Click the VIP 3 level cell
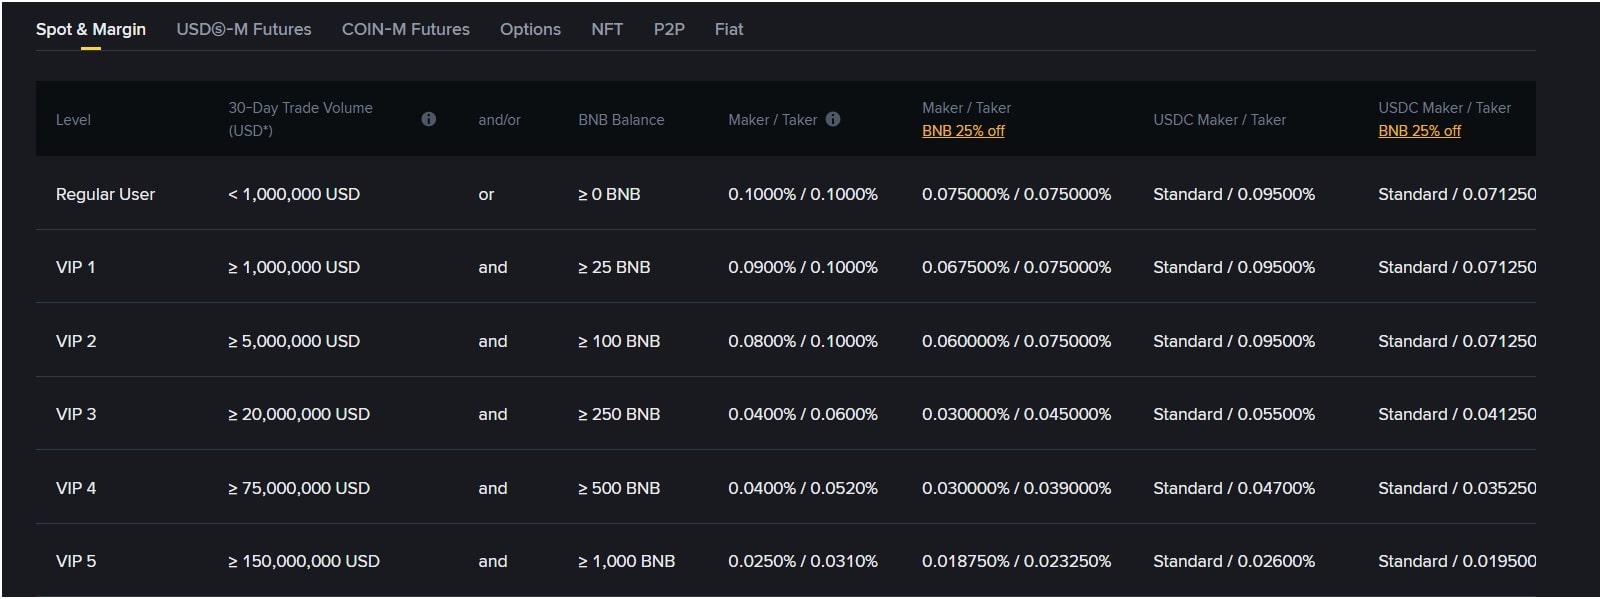Viewport: 1602px width, 599px height. (76, 414)
